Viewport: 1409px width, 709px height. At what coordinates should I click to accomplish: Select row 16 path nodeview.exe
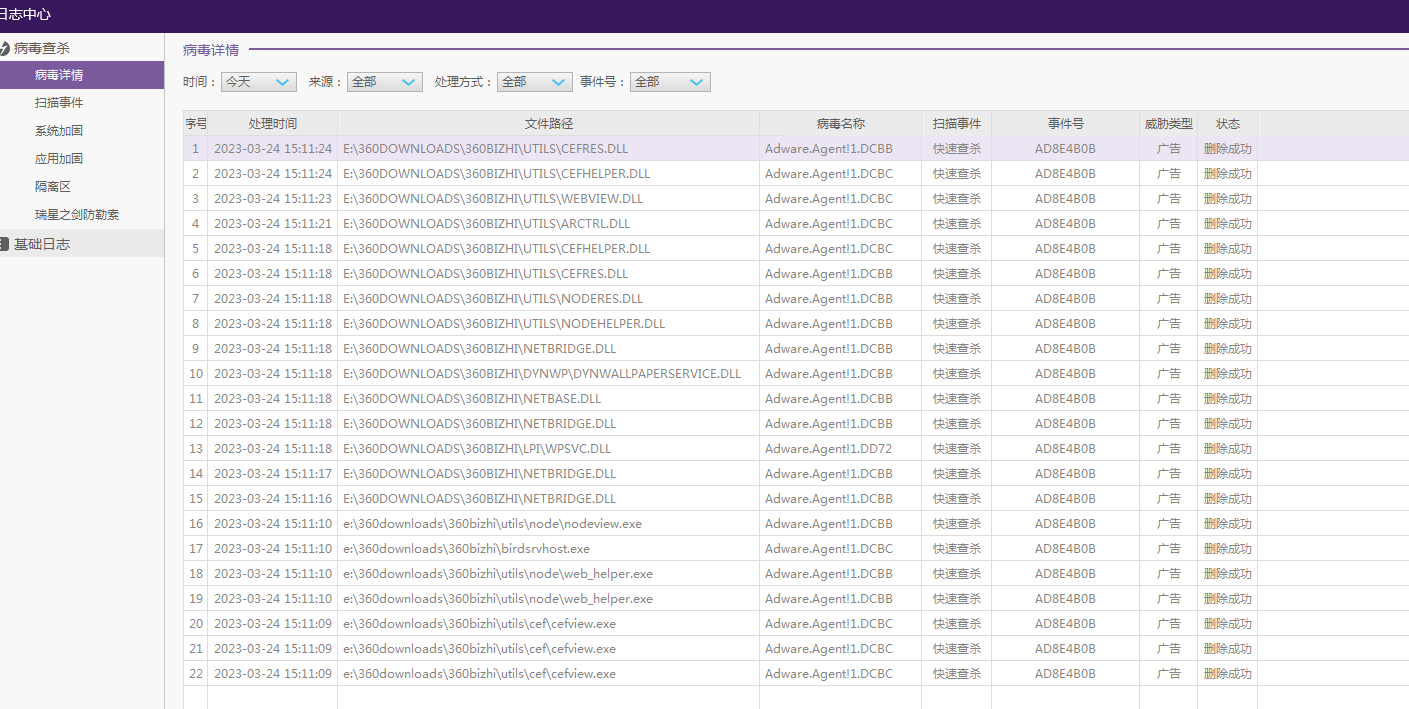click(492, 524)
